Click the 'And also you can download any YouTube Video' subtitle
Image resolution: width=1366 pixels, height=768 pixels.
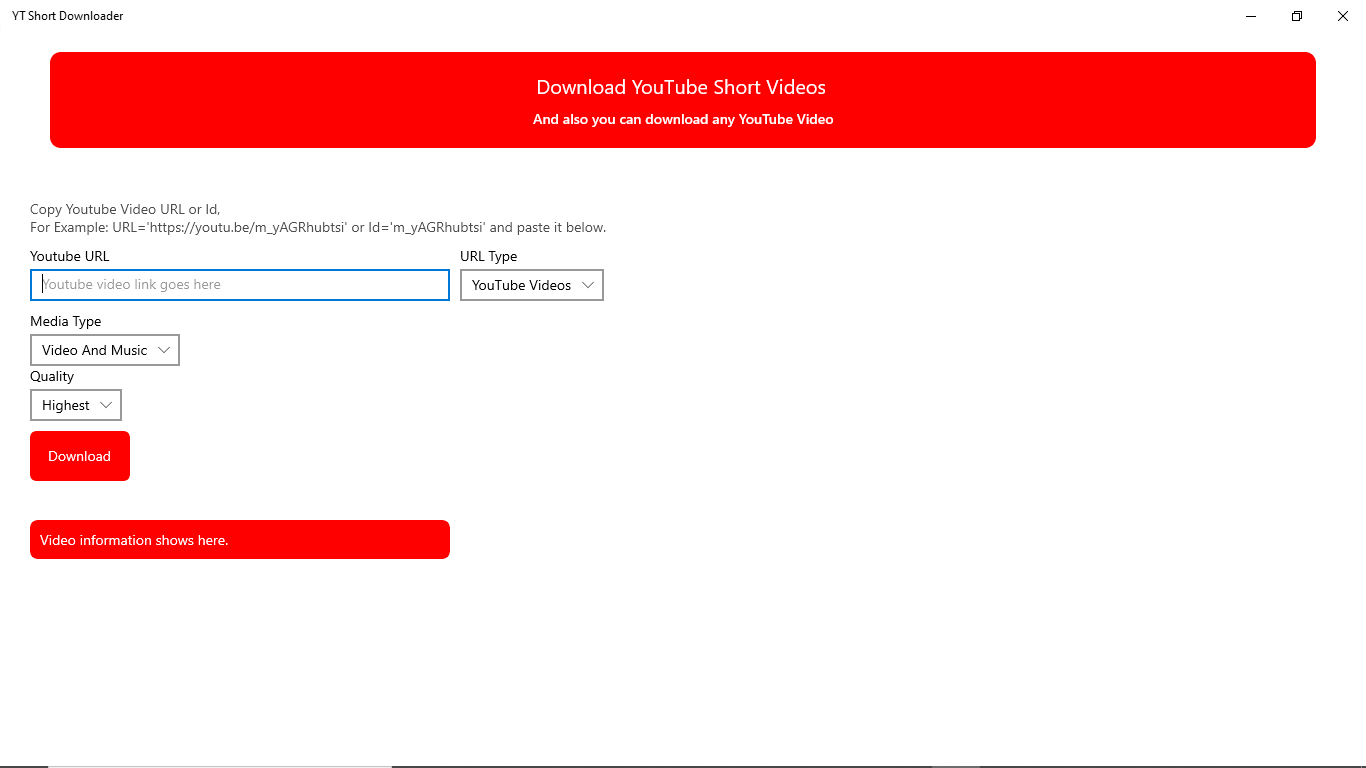[683, 119]
